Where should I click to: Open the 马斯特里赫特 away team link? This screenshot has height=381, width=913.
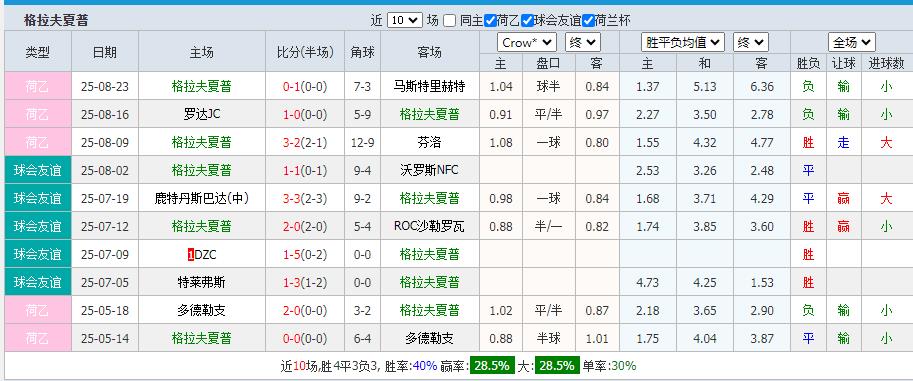click(430, 87)
